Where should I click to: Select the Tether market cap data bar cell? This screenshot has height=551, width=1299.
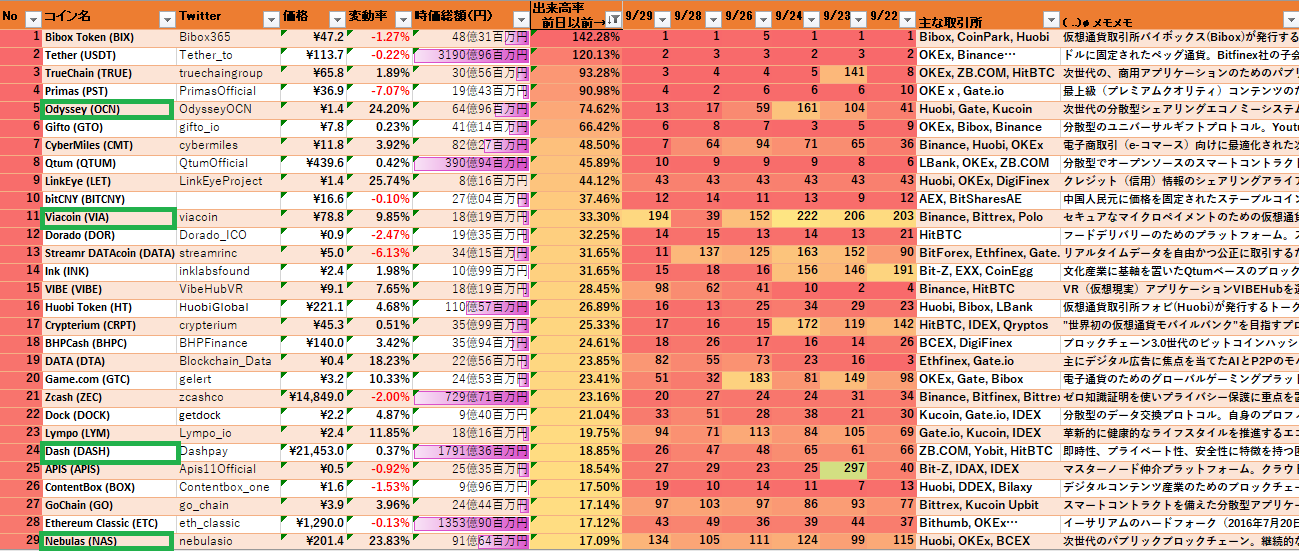pos(470,55)
